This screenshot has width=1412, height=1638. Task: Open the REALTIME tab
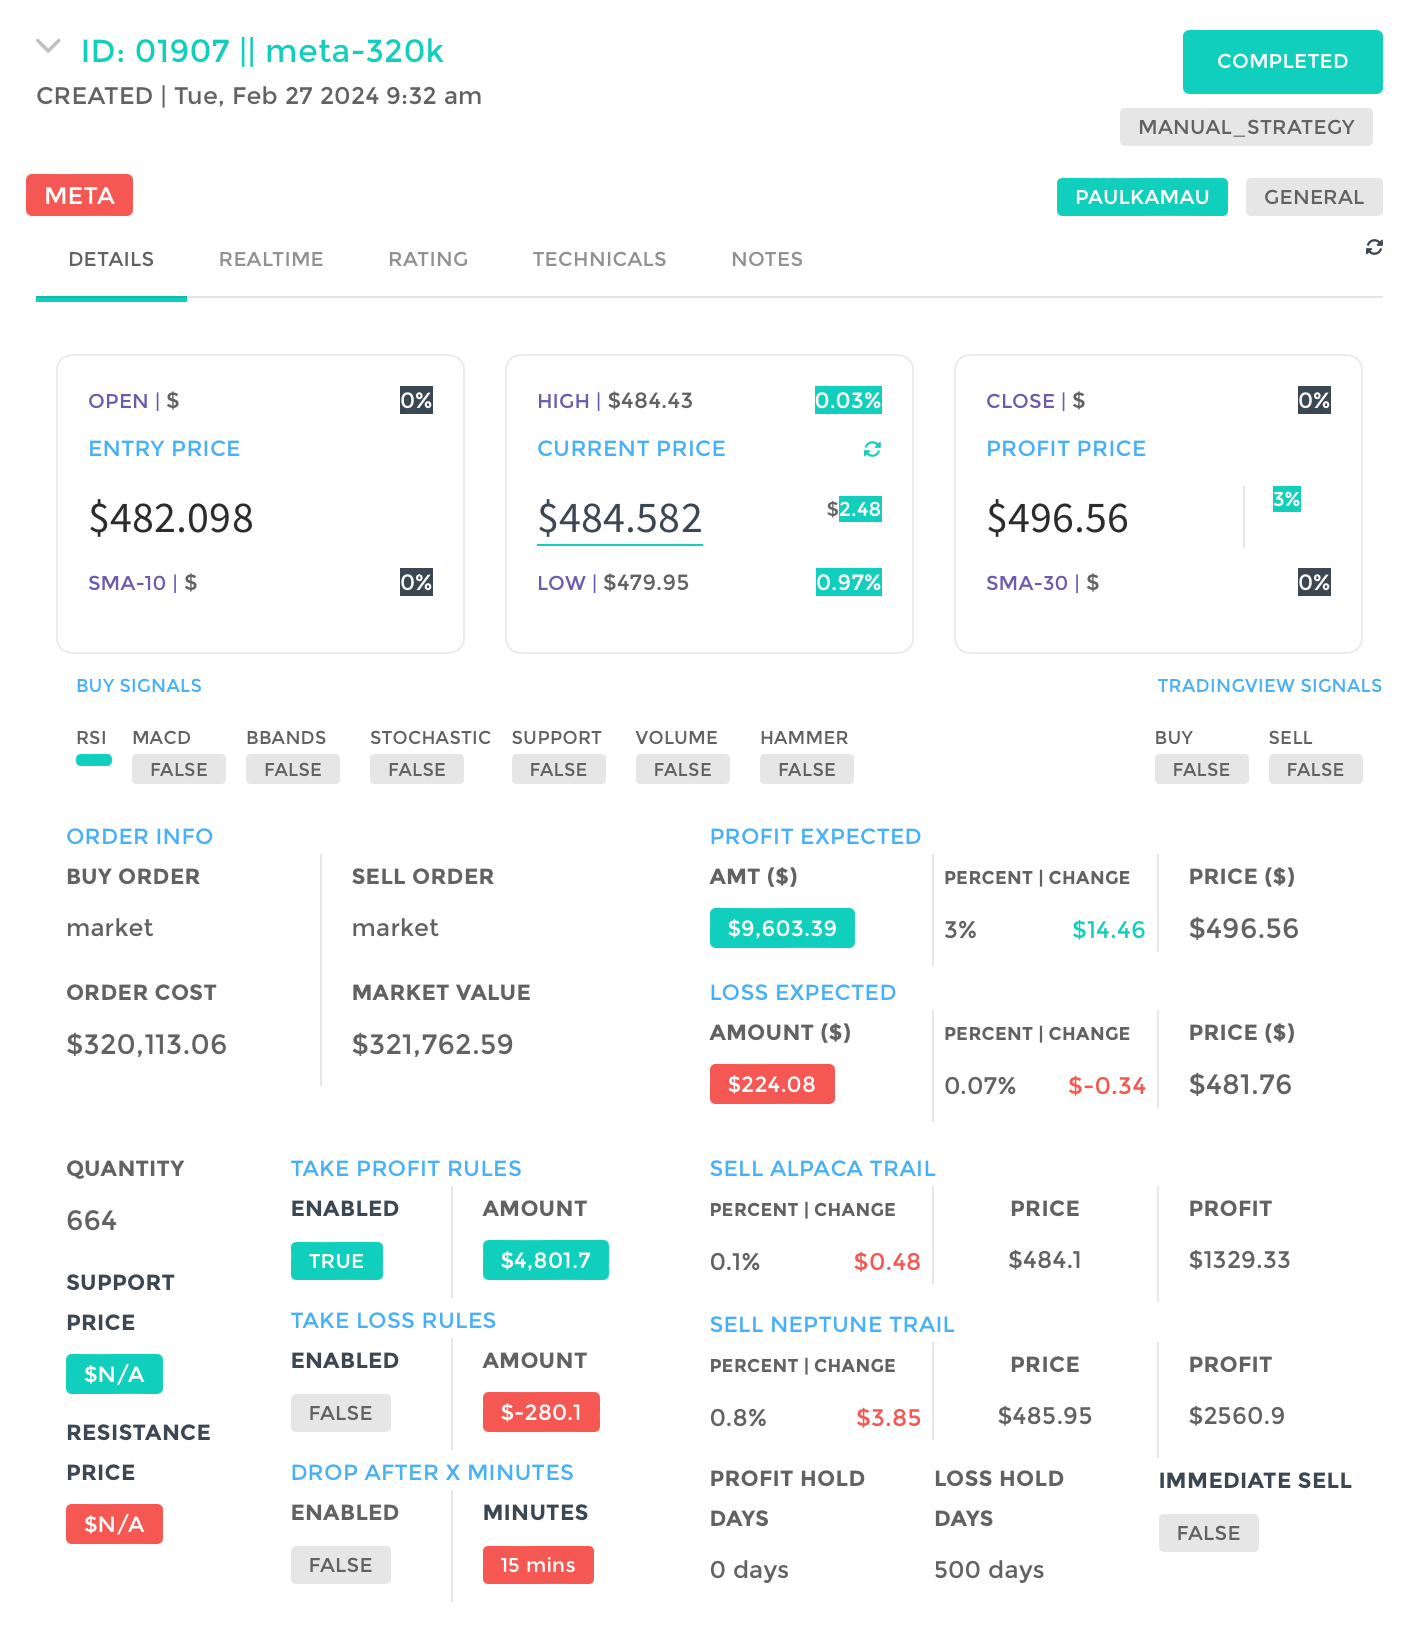pos(271,259)
